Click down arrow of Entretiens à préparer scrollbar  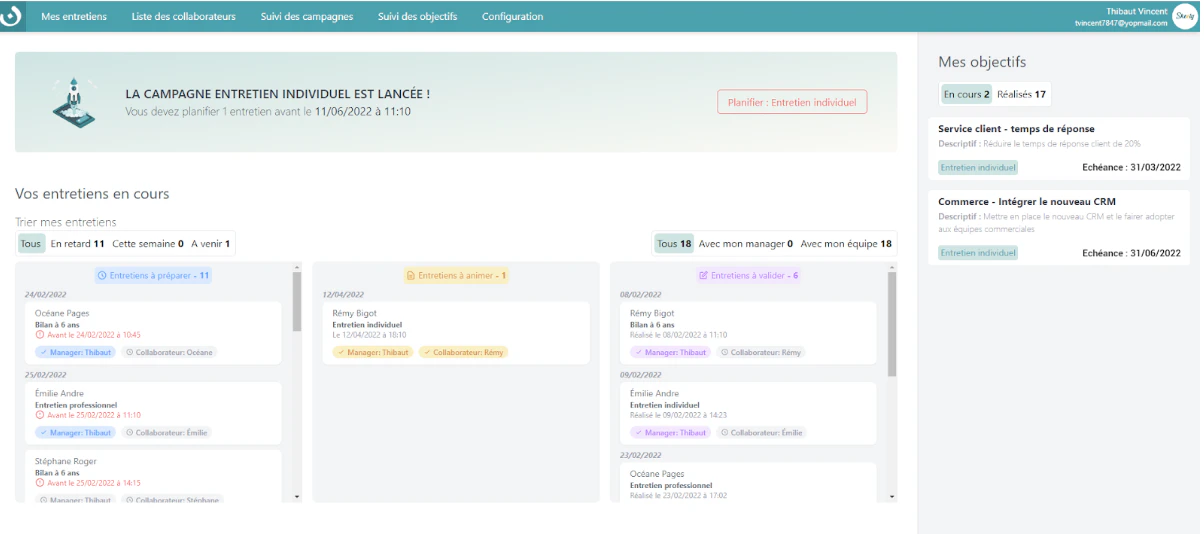tap(296, 497)
